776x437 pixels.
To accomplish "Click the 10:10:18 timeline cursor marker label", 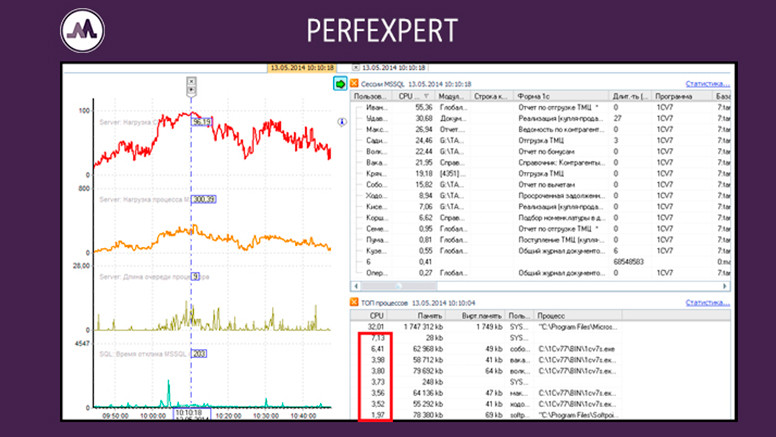I will point(189,412).
